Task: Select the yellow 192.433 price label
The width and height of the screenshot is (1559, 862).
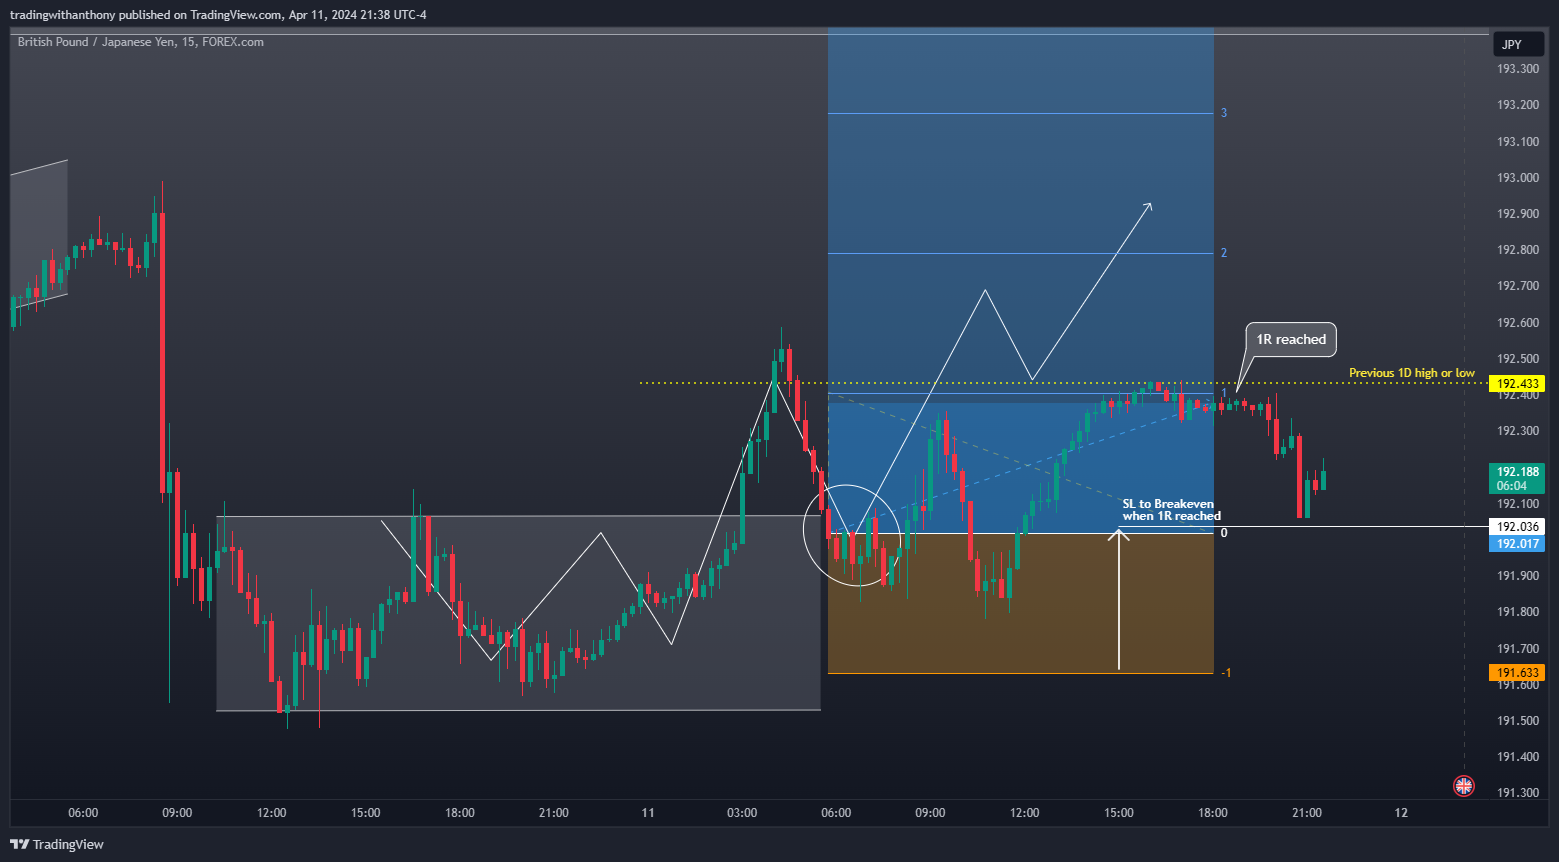Action: 1517,384
